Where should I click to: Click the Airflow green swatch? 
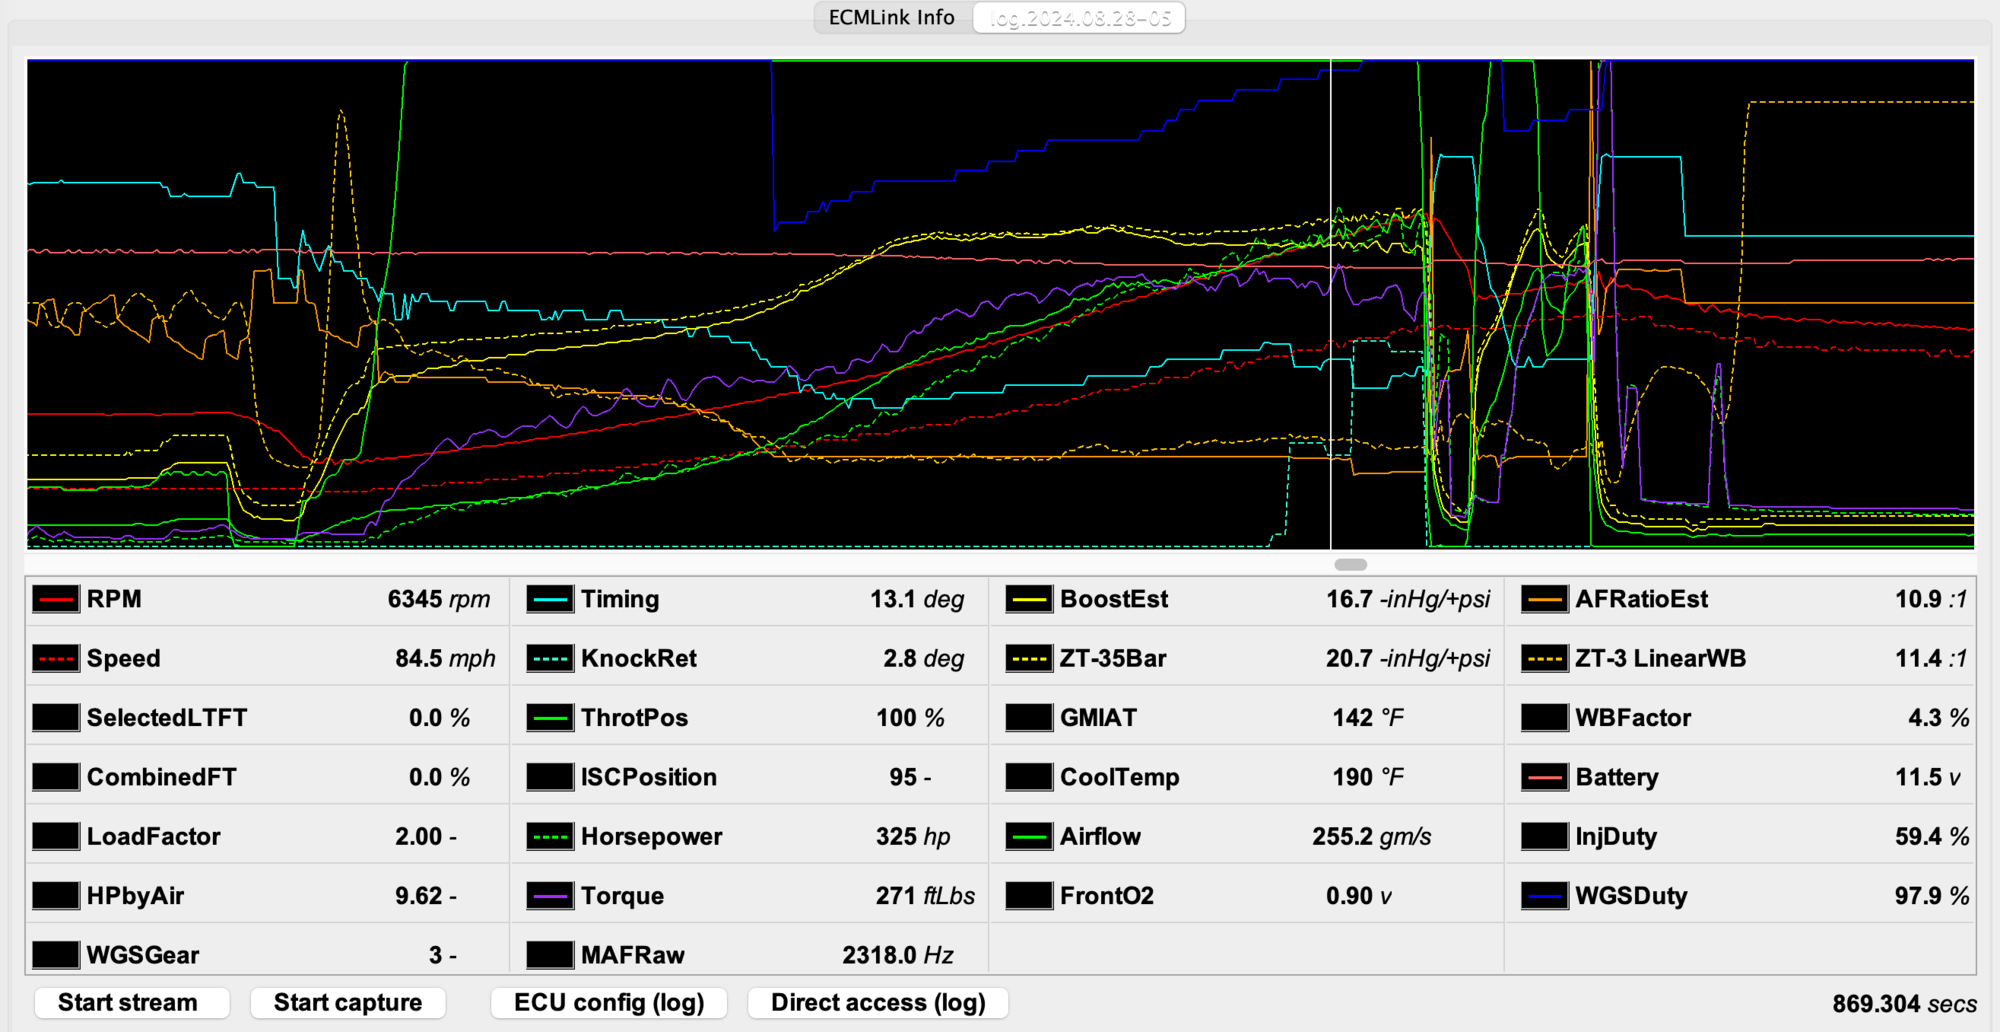(x=1029, y=836)
